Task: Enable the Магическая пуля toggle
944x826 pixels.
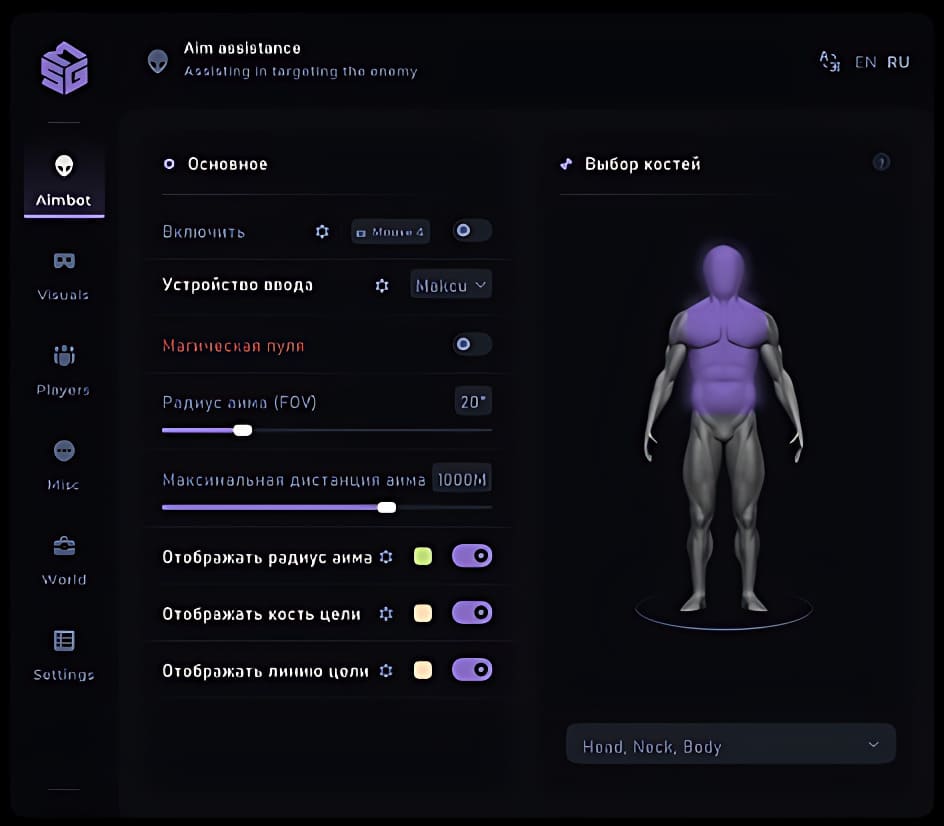Action: [x=471, y=345]
